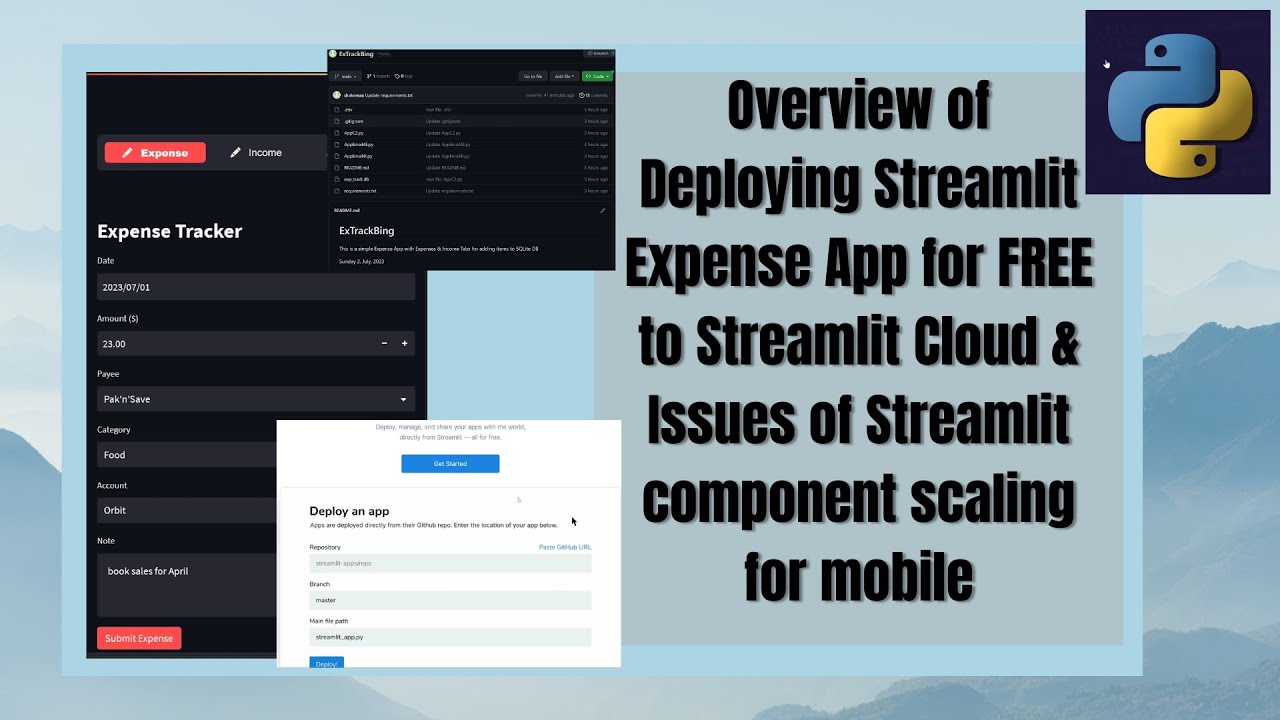Image resolution: width=1280 pixels, height=720 pixels.
Task: Click the pencil icon on the Income tab
Action: point(236,153)
